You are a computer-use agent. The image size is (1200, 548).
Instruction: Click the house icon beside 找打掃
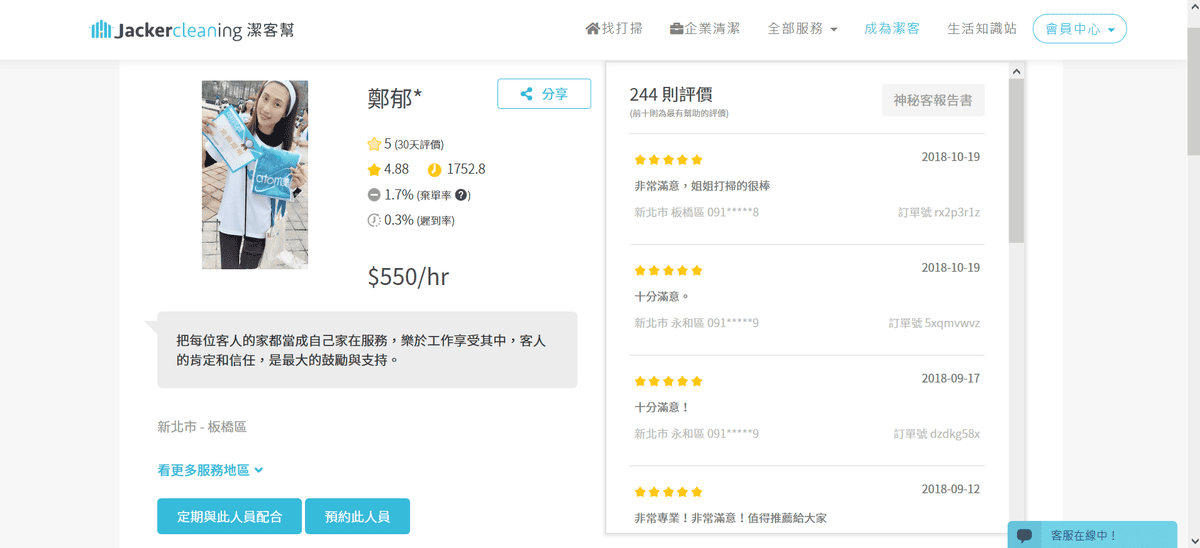coord(592,29)
